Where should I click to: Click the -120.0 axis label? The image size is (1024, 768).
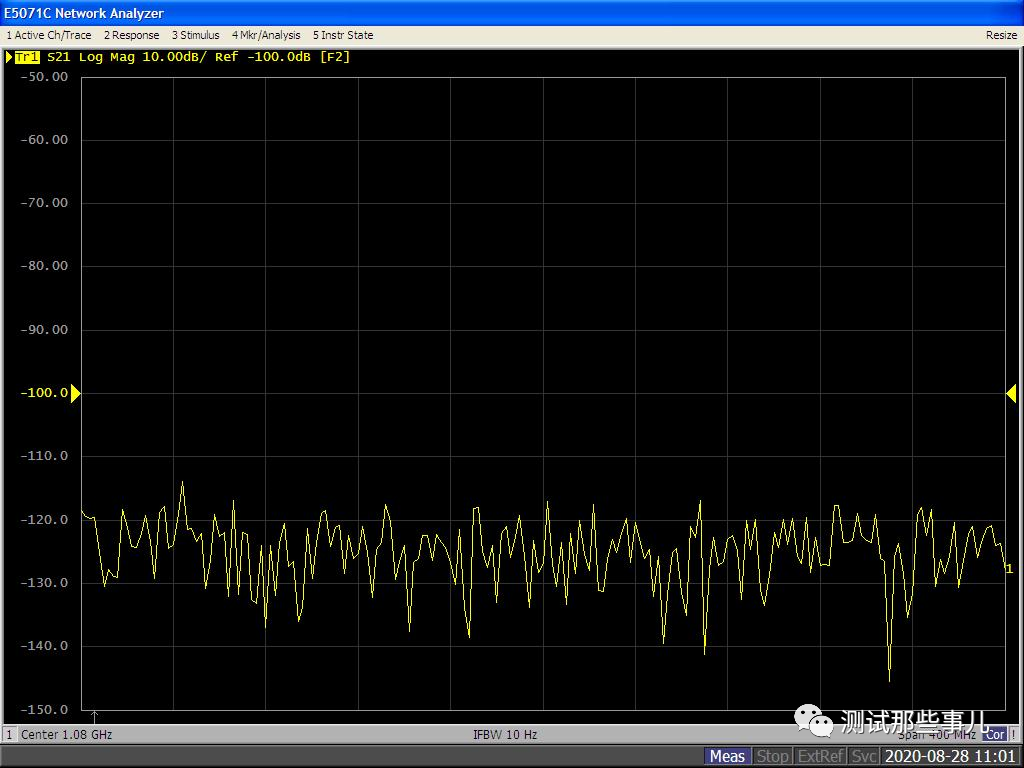44,520
